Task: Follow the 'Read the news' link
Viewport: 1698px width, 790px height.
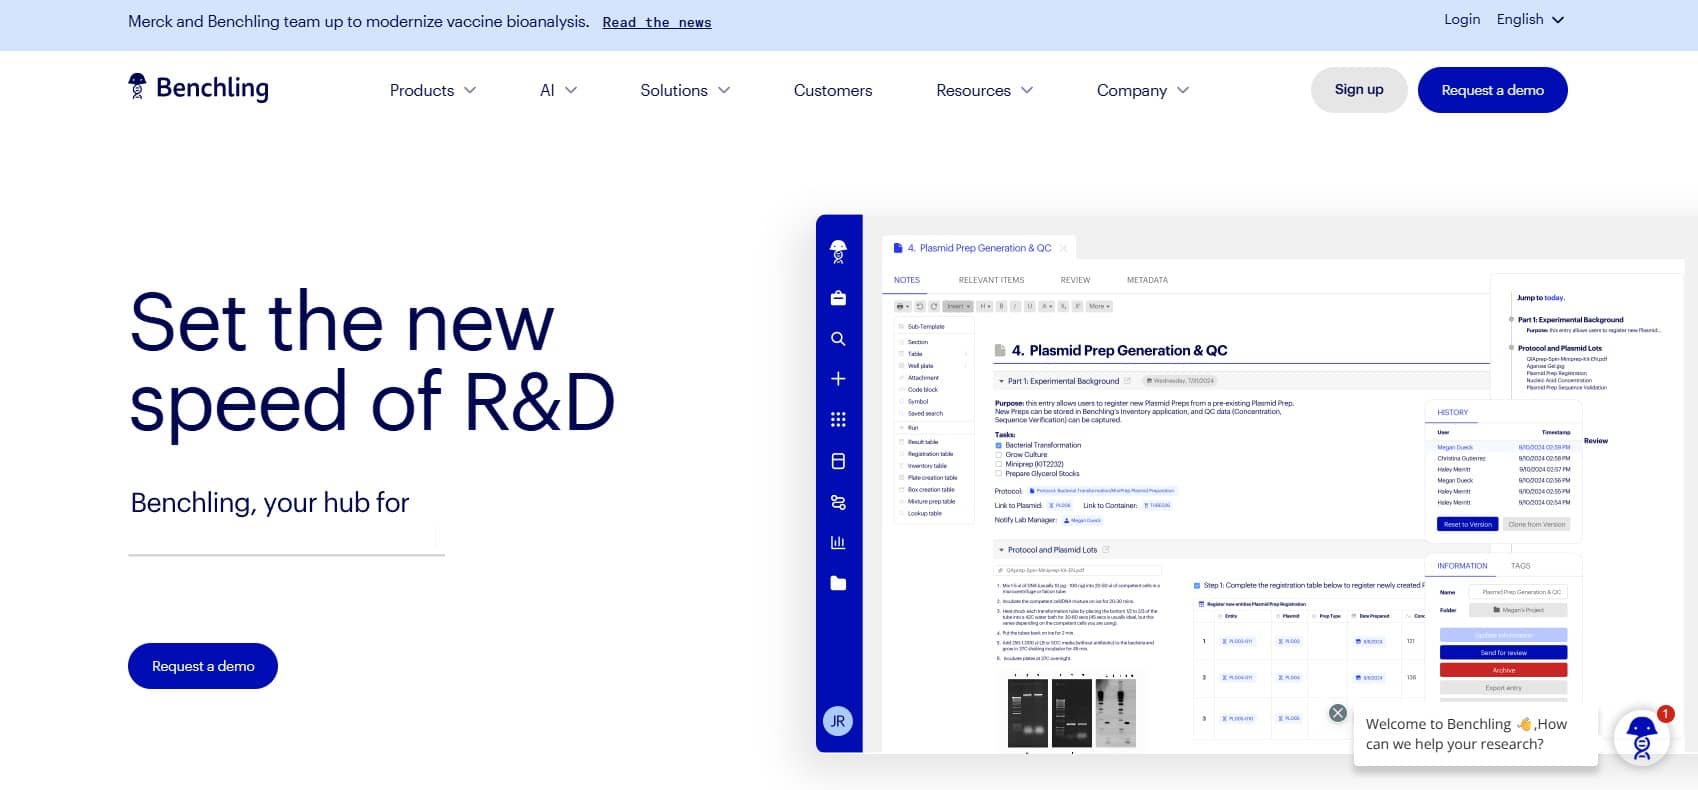Action: coord(656,22)
